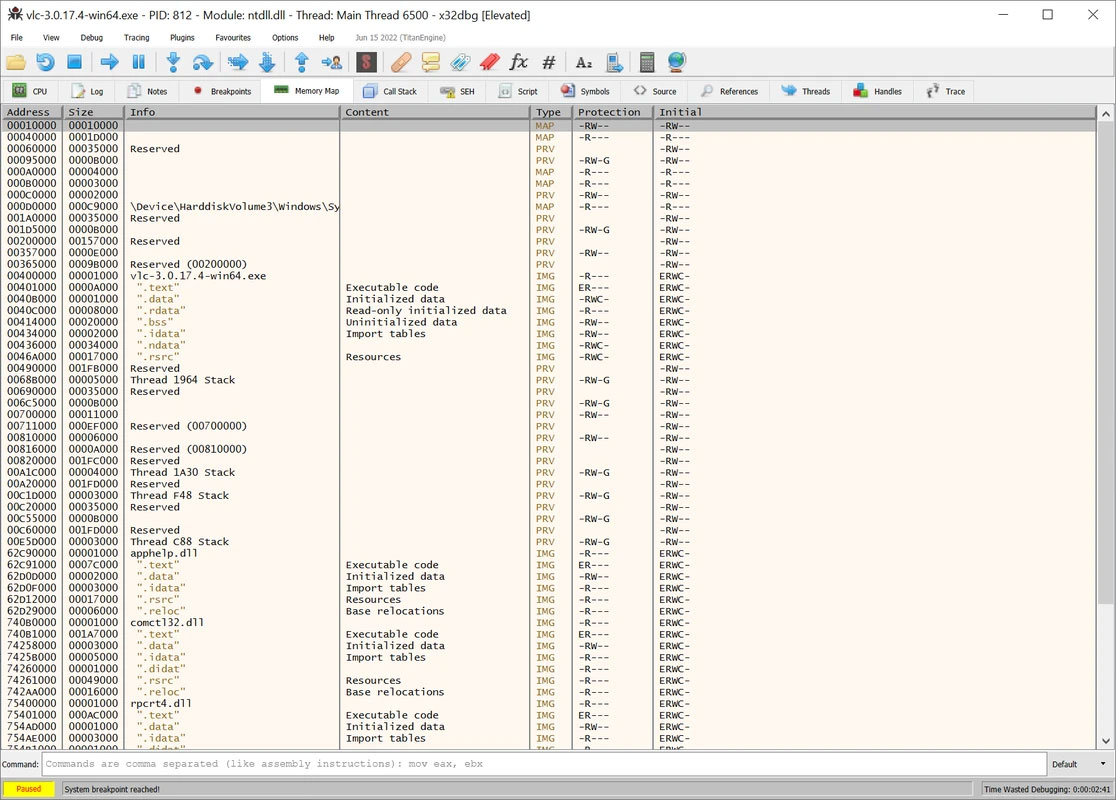Sort by the Address column header
The image size is (1116, 800).
point(32,112)
